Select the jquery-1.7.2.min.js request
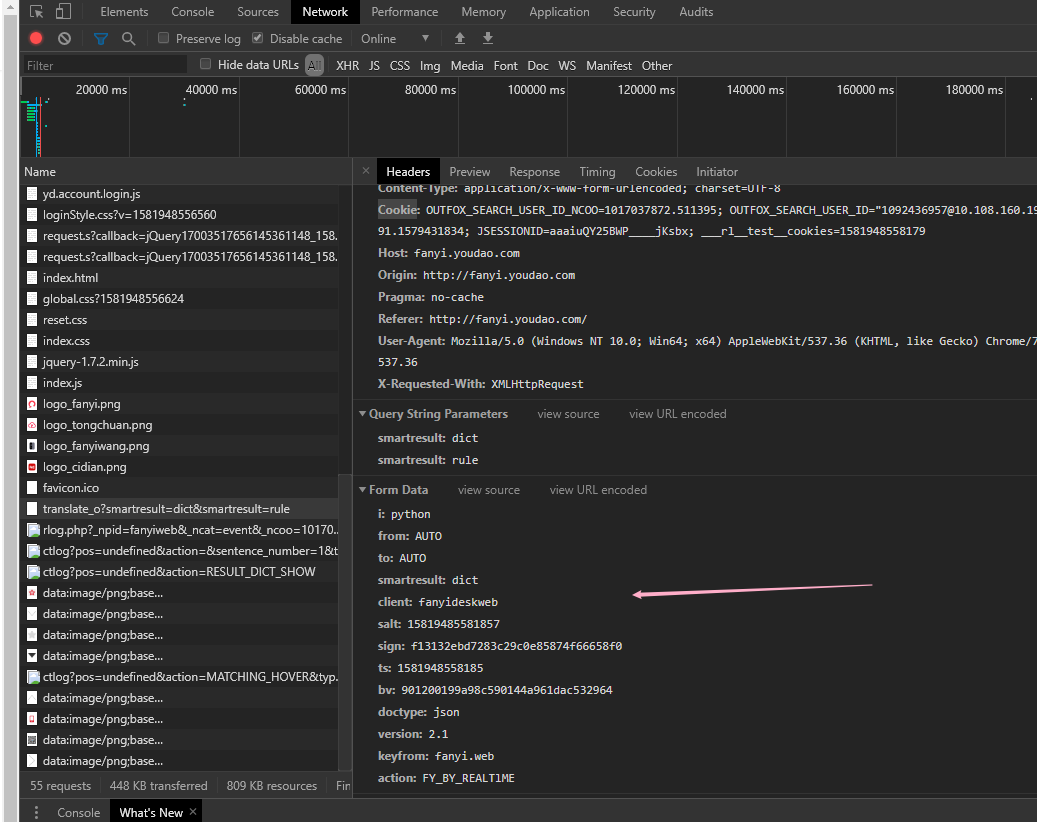1037x822 pixels. click(179, 362)
